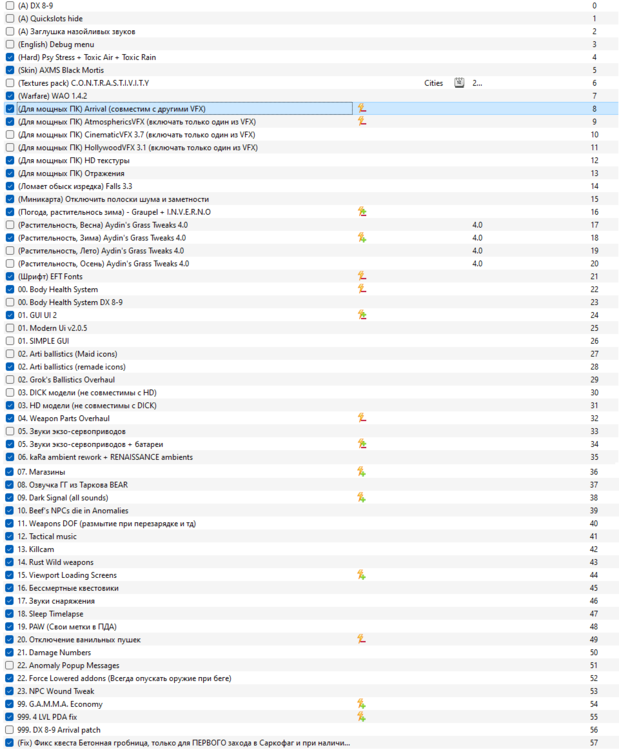619x750 pixels.
Task: Uncheck the HD текстуры mod
Action: click(10, 161)
